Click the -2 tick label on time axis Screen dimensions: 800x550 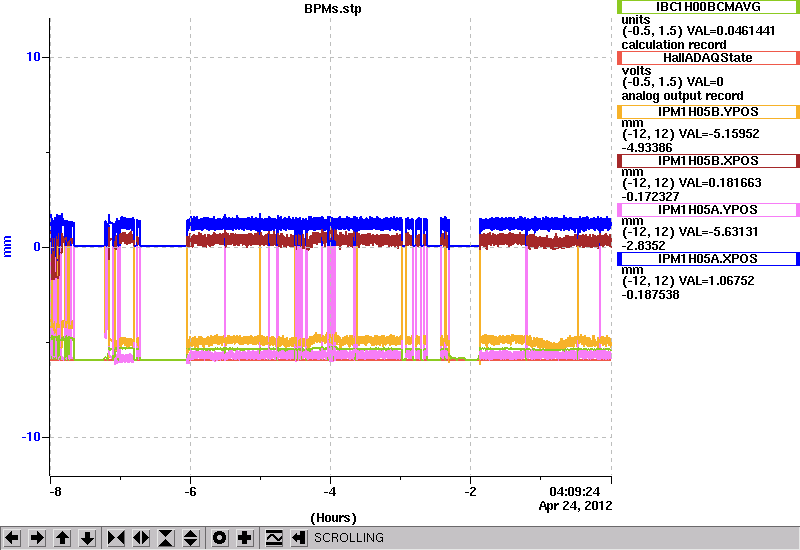pos(470,492)
